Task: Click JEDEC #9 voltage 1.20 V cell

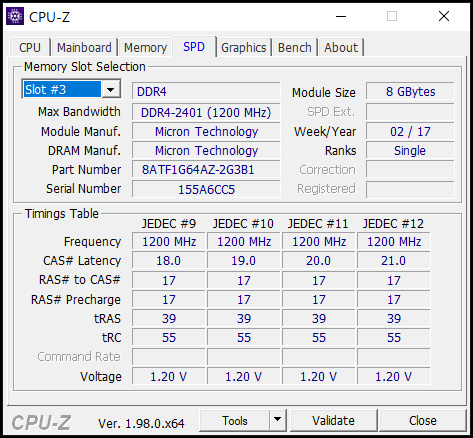Action: point(169,376)
